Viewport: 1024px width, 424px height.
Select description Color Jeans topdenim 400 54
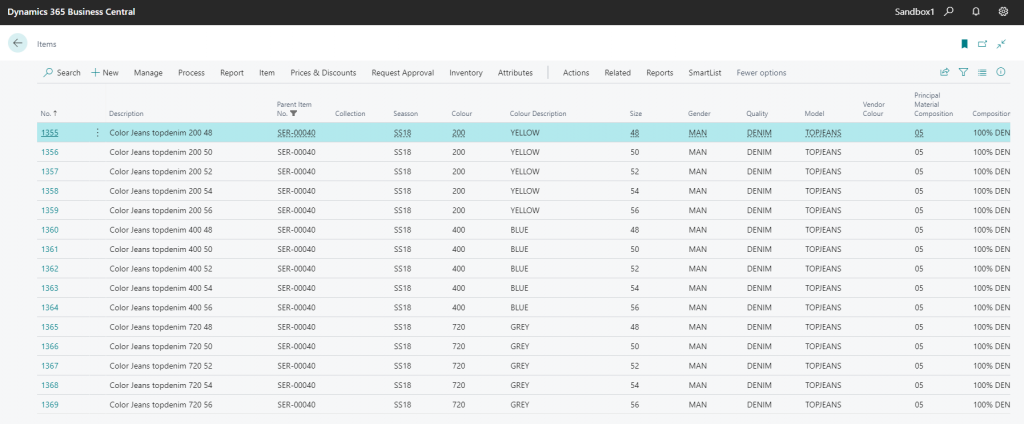[161, 288]
